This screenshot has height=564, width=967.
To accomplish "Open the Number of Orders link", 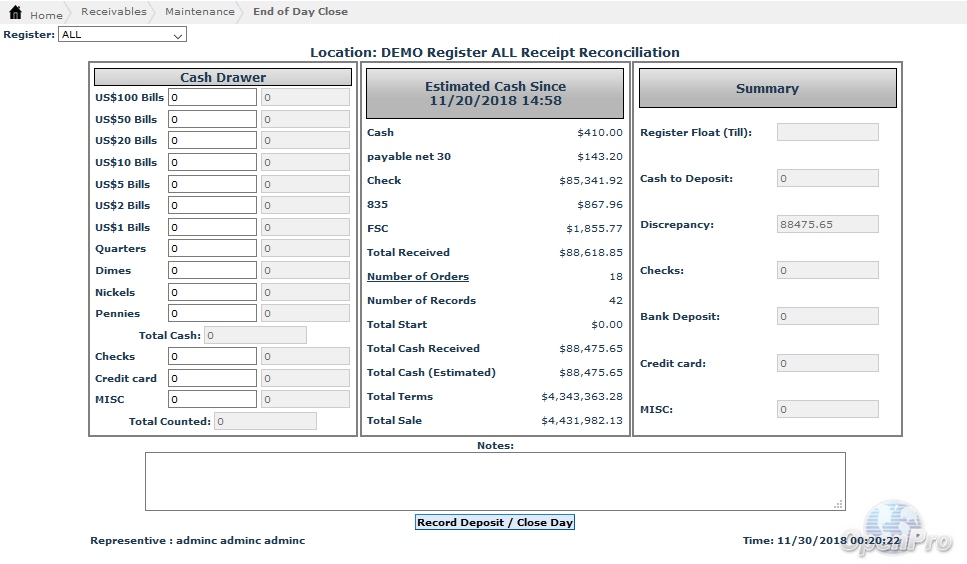I will pos(417,277).
